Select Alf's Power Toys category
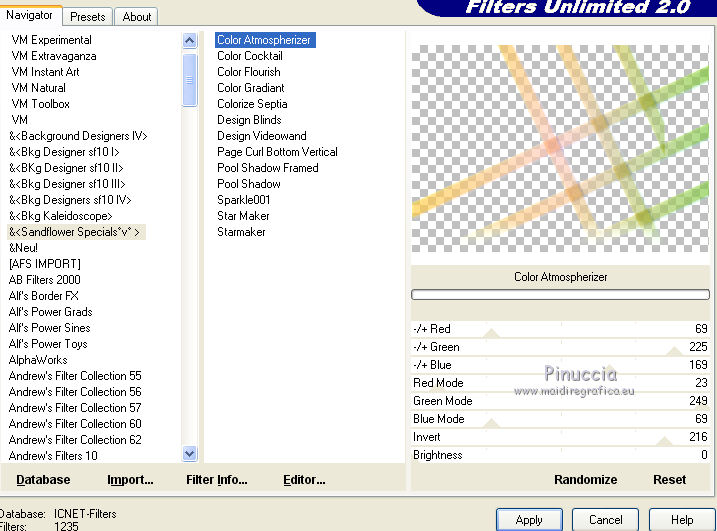Screen dimensions: 717x531 [48, 344]
